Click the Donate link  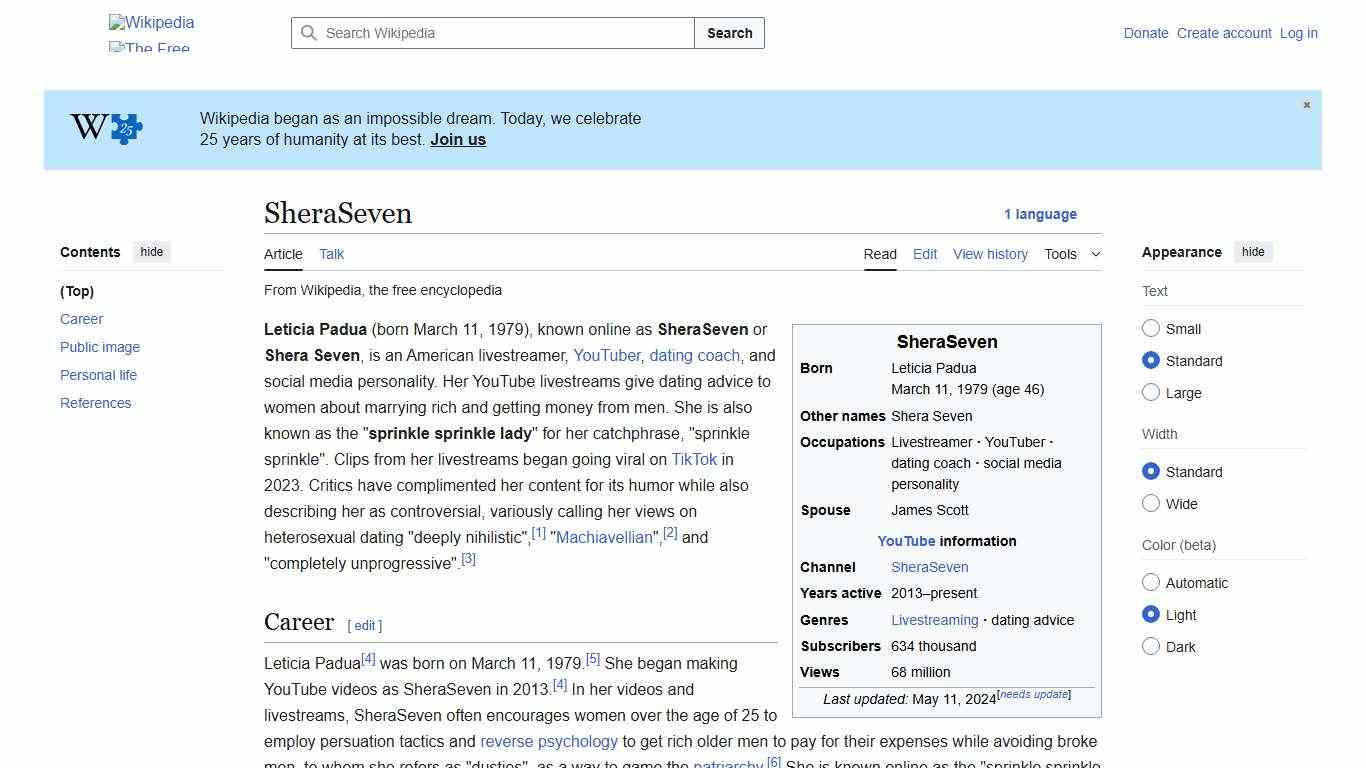pos(1146,33)
